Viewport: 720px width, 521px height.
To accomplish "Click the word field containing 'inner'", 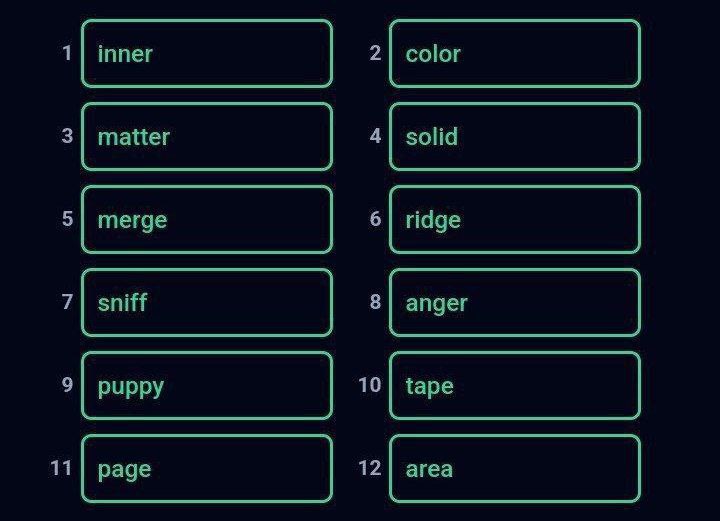I will click(207, 53).
